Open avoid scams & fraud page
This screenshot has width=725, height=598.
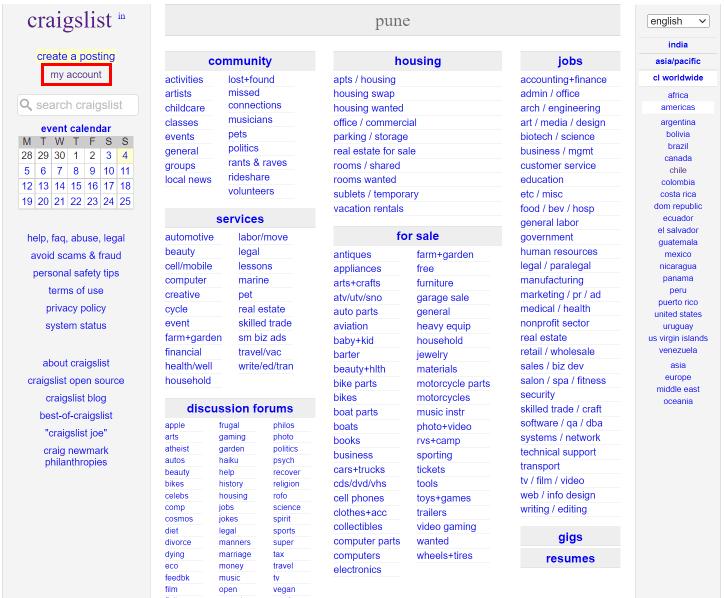tap(76, 255)
